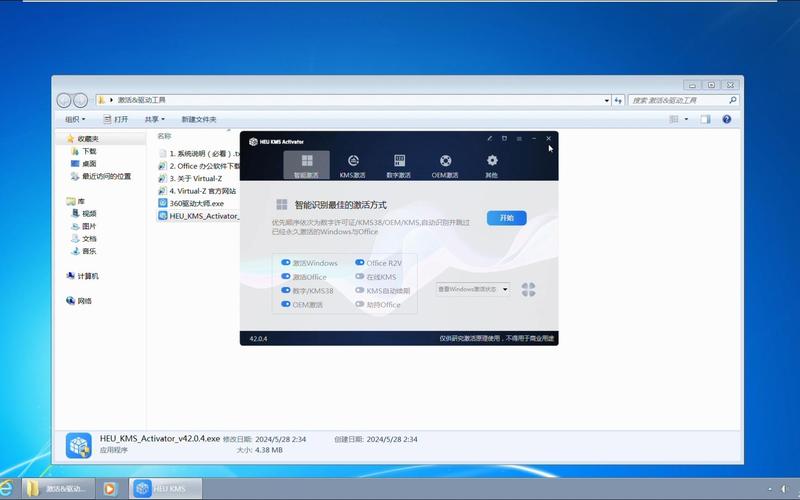Toggle the Office R2V switch
The image size is (800, 500).
tap(360, 262)
